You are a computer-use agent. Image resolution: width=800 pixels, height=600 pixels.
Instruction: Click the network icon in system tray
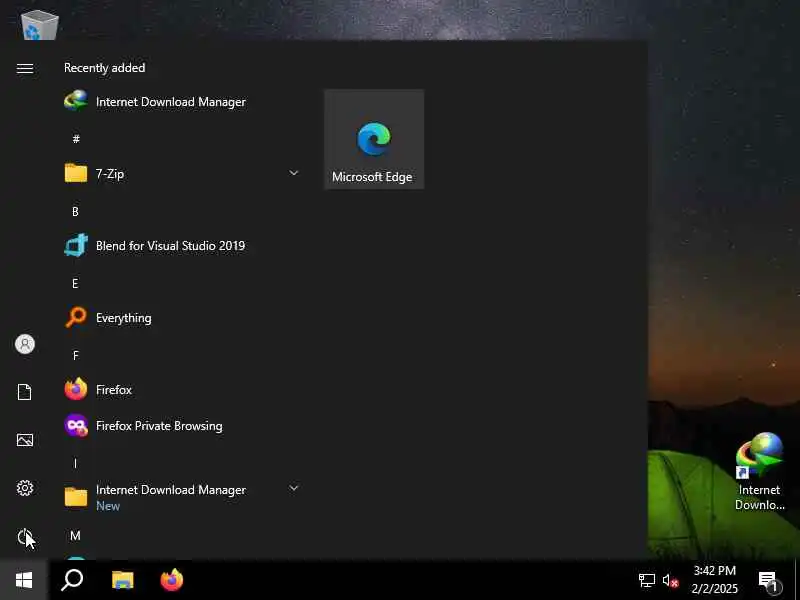click(646, 581)
